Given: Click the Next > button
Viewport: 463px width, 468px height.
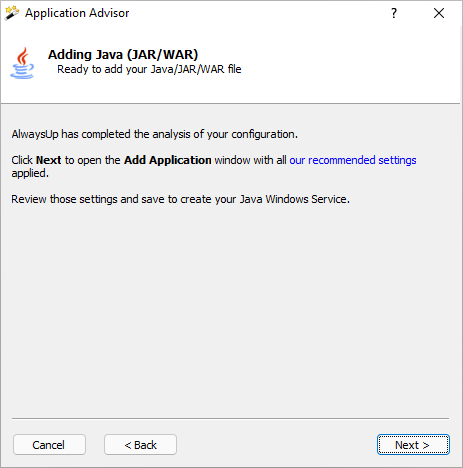Looking at the screenshot, I should click(413, 445).
